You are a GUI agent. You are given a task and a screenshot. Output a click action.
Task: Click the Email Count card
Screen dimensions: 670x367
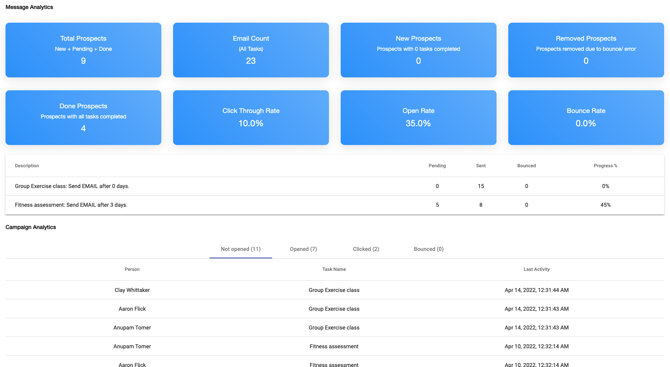coord(251,50)
